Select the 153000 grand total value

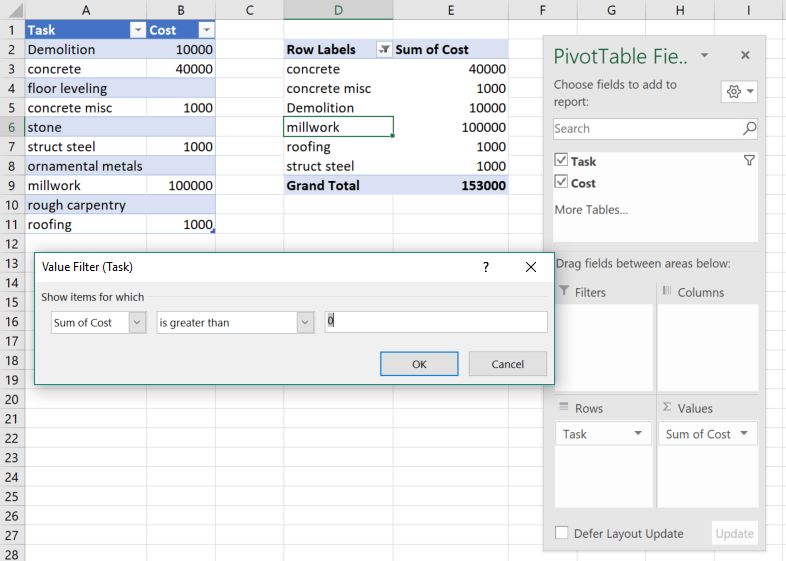(451, 186)
